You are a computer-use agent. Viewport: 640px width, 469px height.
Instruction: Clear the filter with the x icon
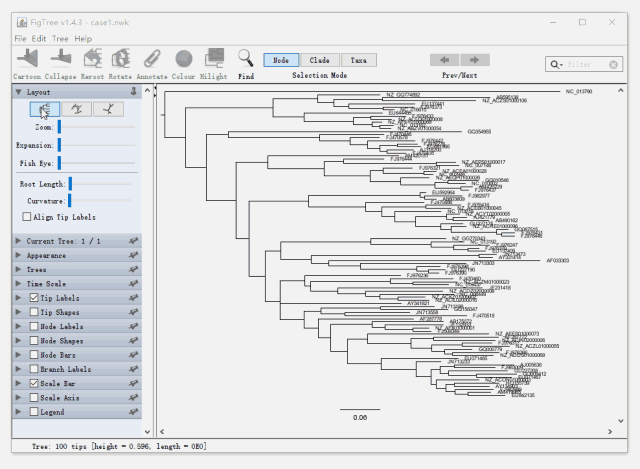point(613,64)
